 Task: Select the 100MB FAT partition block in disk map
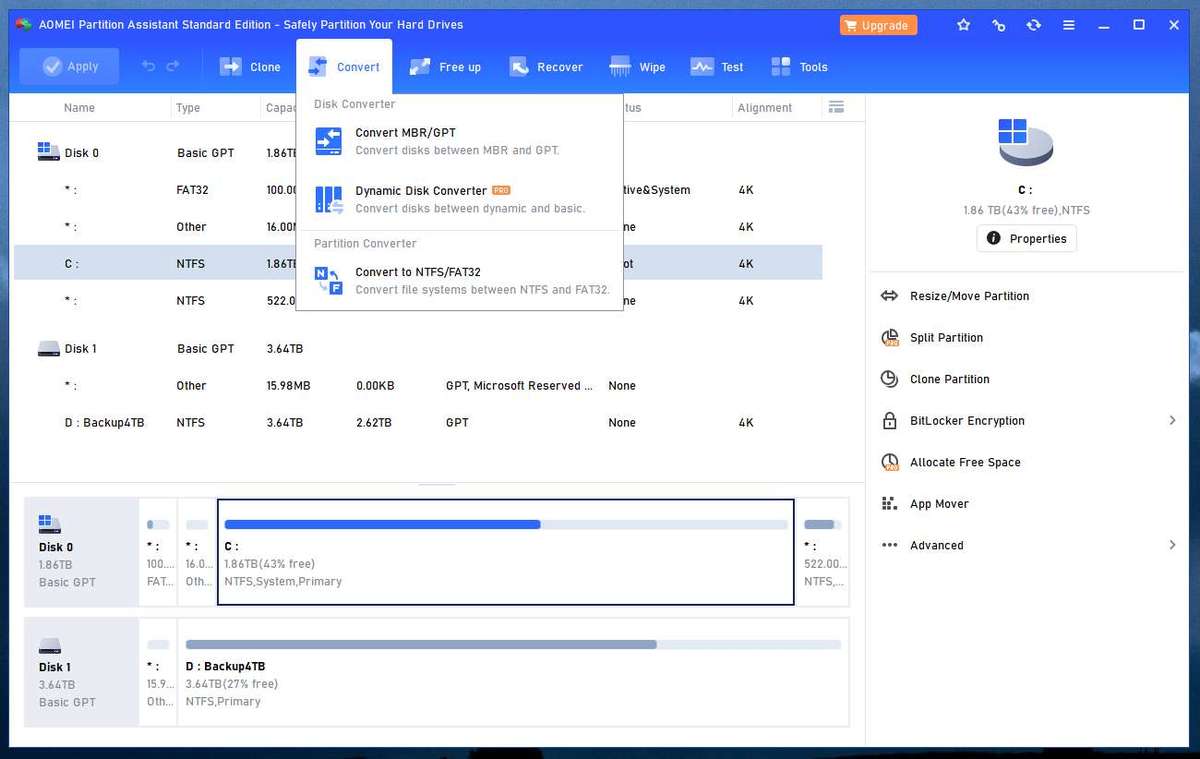[158, 552]
